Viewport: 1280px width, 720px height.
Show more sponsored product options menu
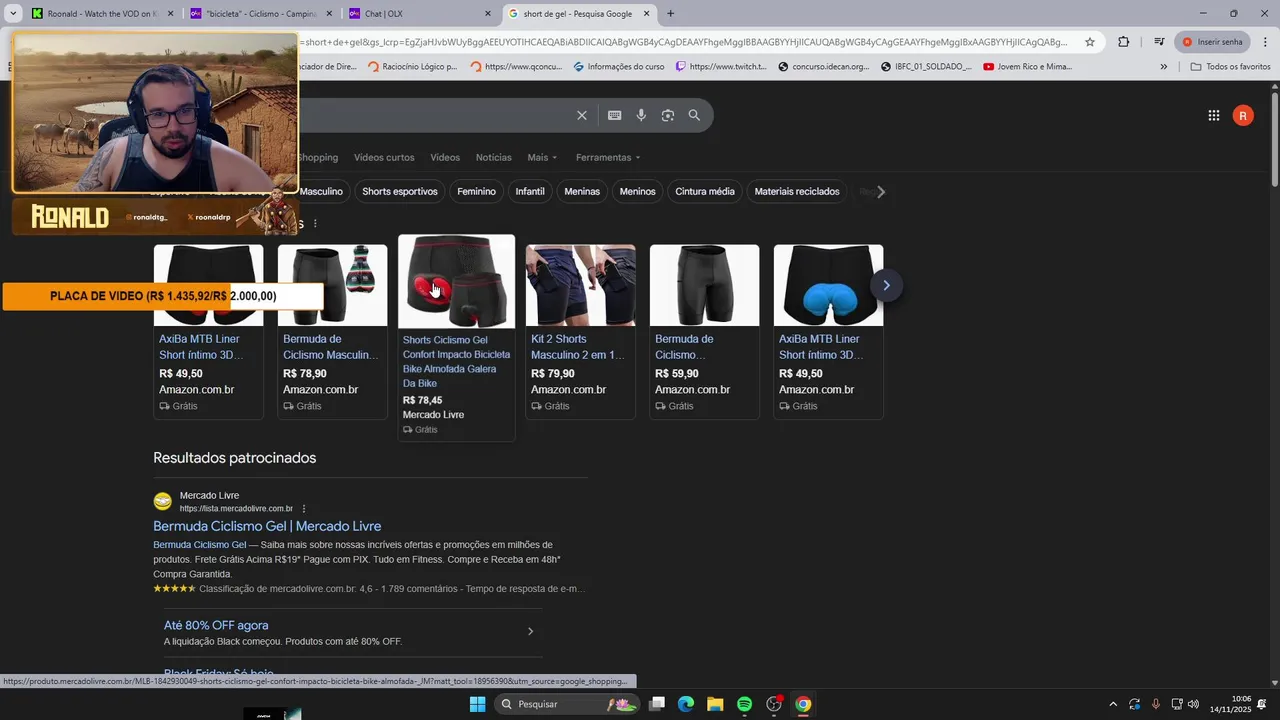point(315,224)
